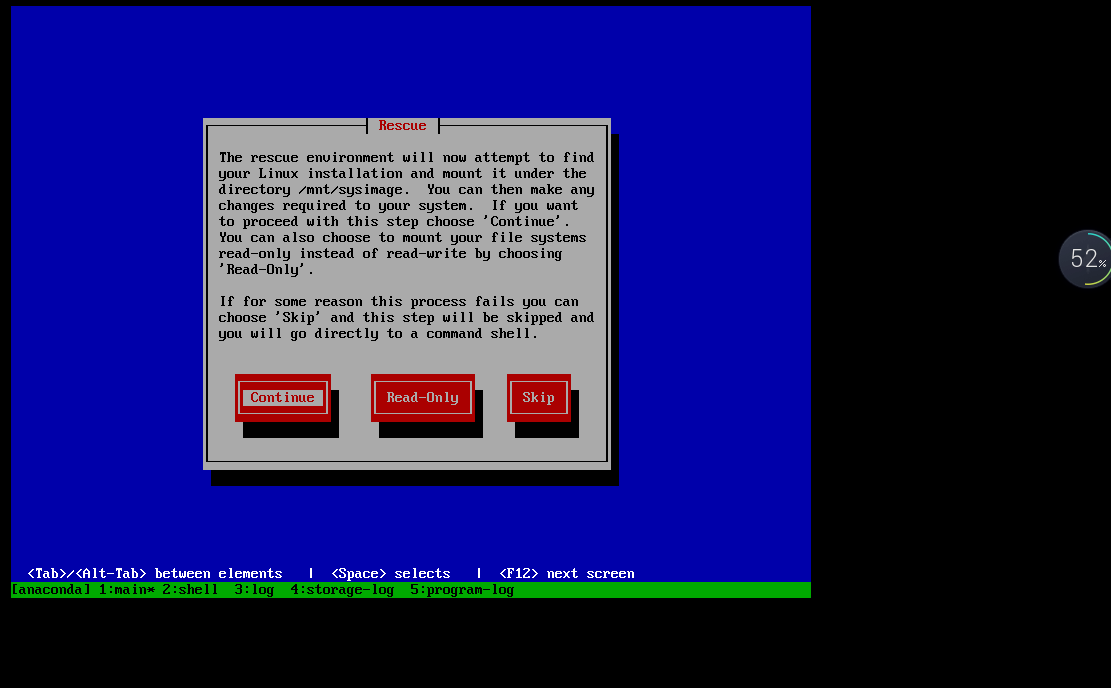Screen dimensions: 1111x688
Task: Click the '<Space> selects' hint
Action: (391, 573)
